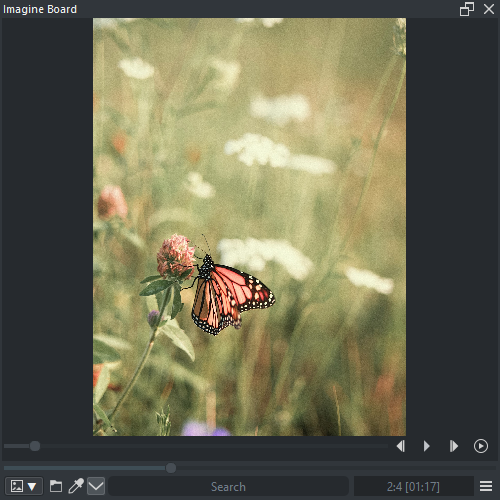Toggle the highlighted chevron button beside eyedropper

point(96,486)
